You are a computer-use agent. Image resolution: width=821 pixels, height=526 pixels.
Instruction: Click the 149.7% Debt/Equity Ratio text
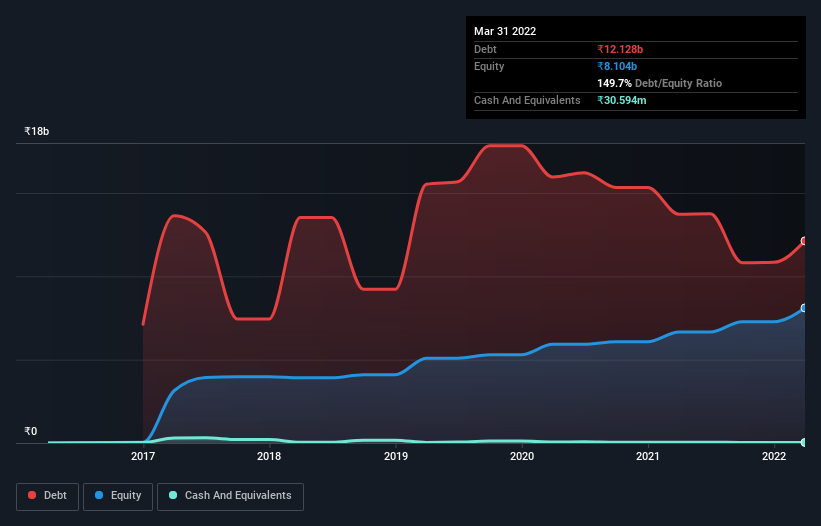coord(659,83)
